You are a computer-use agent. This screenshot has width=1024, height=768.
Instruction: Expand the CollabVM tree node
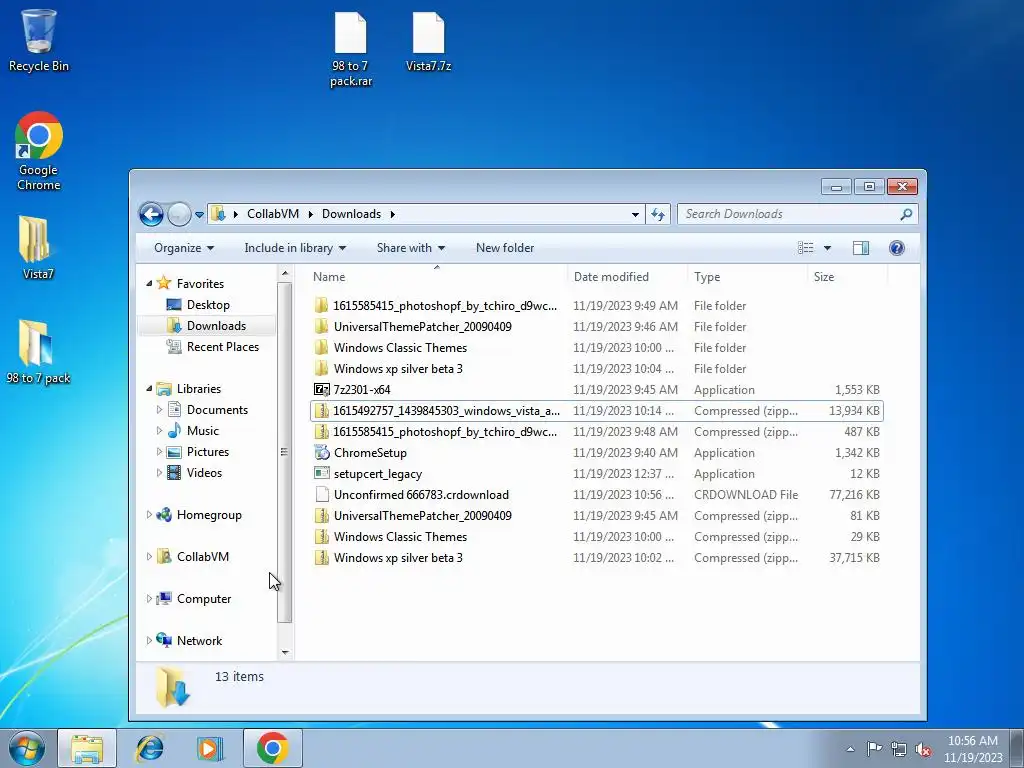[149, 557]
